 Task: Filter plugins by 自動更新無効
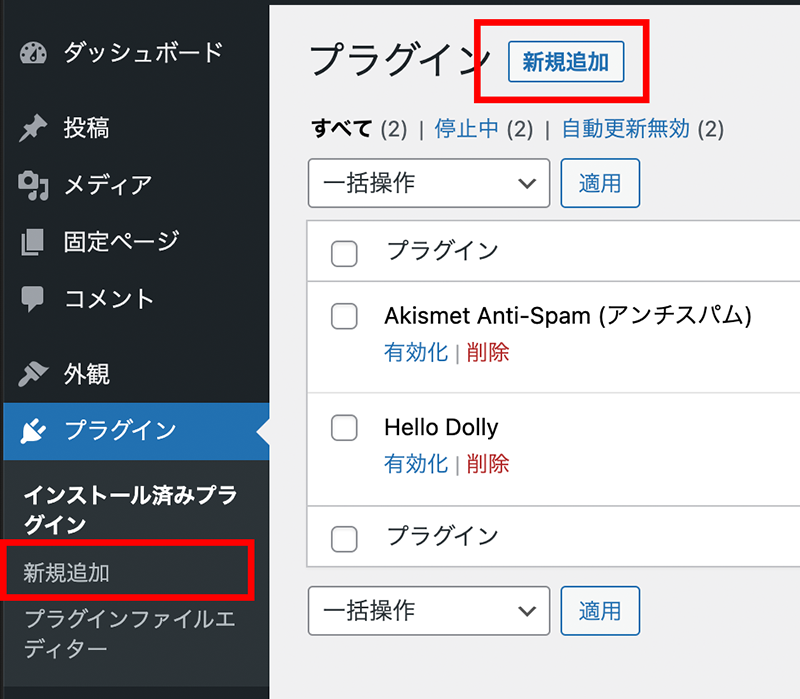click(626, 129)
